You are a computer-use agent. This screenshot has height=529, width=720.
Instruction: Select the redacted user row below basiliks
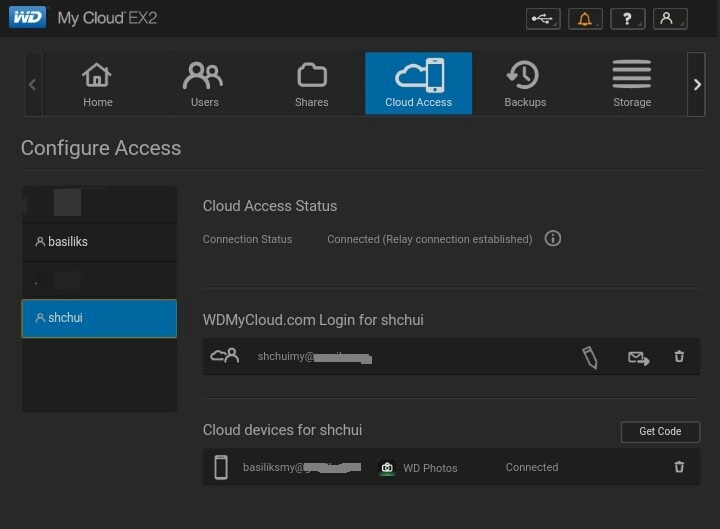(99, 280)
